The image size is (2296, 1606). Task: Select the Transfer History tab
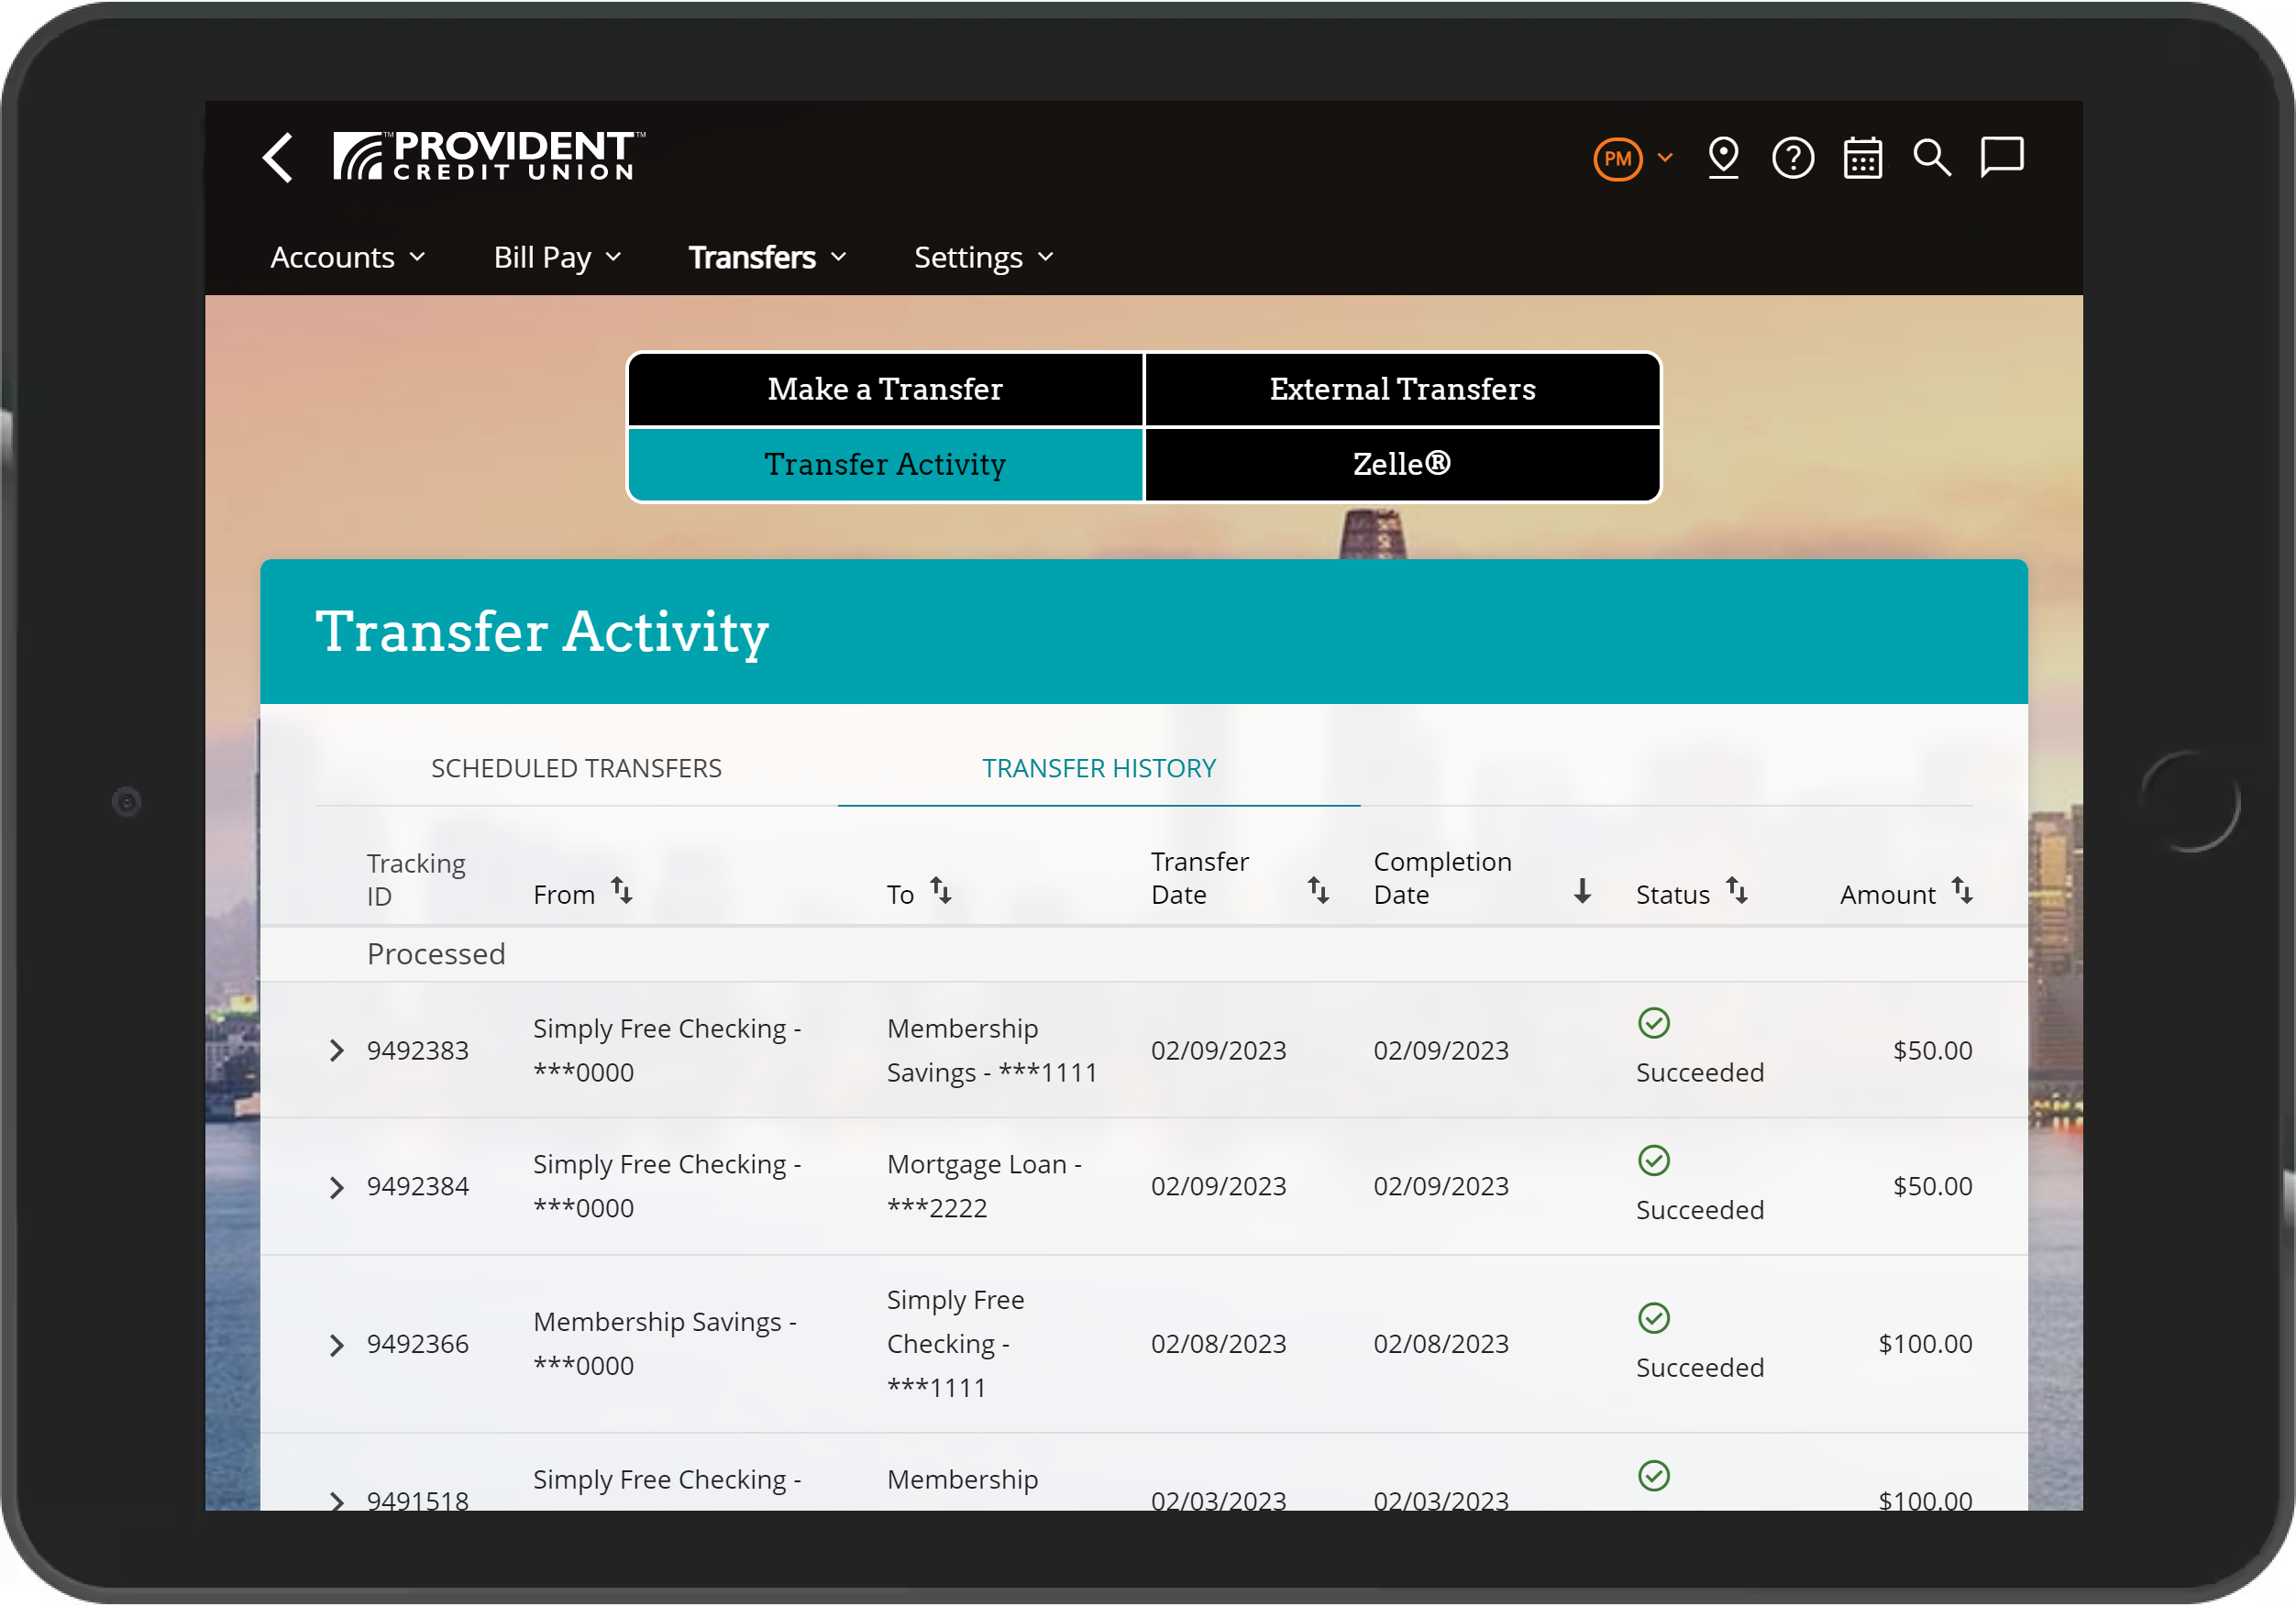1099,767
